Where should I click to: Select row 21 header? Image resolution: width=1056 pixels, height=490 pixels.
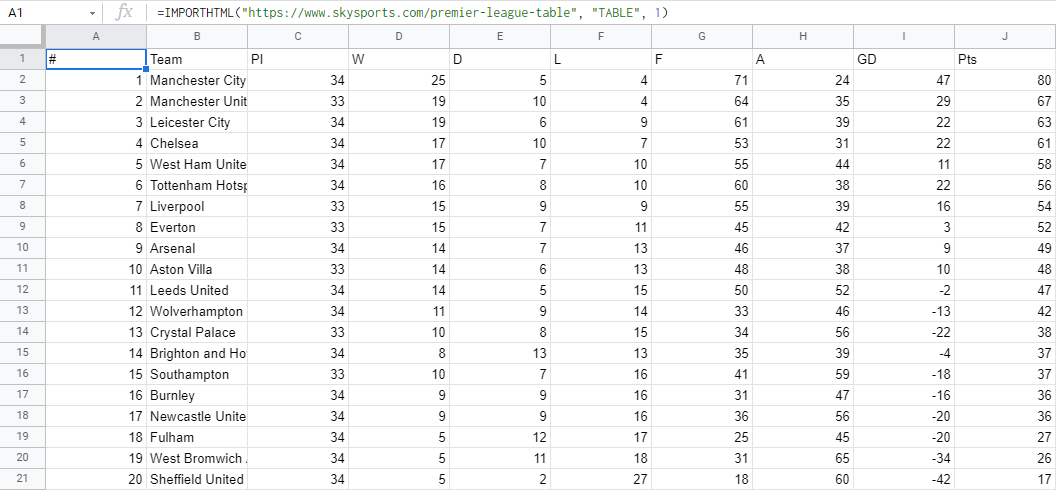click(22, 479)
